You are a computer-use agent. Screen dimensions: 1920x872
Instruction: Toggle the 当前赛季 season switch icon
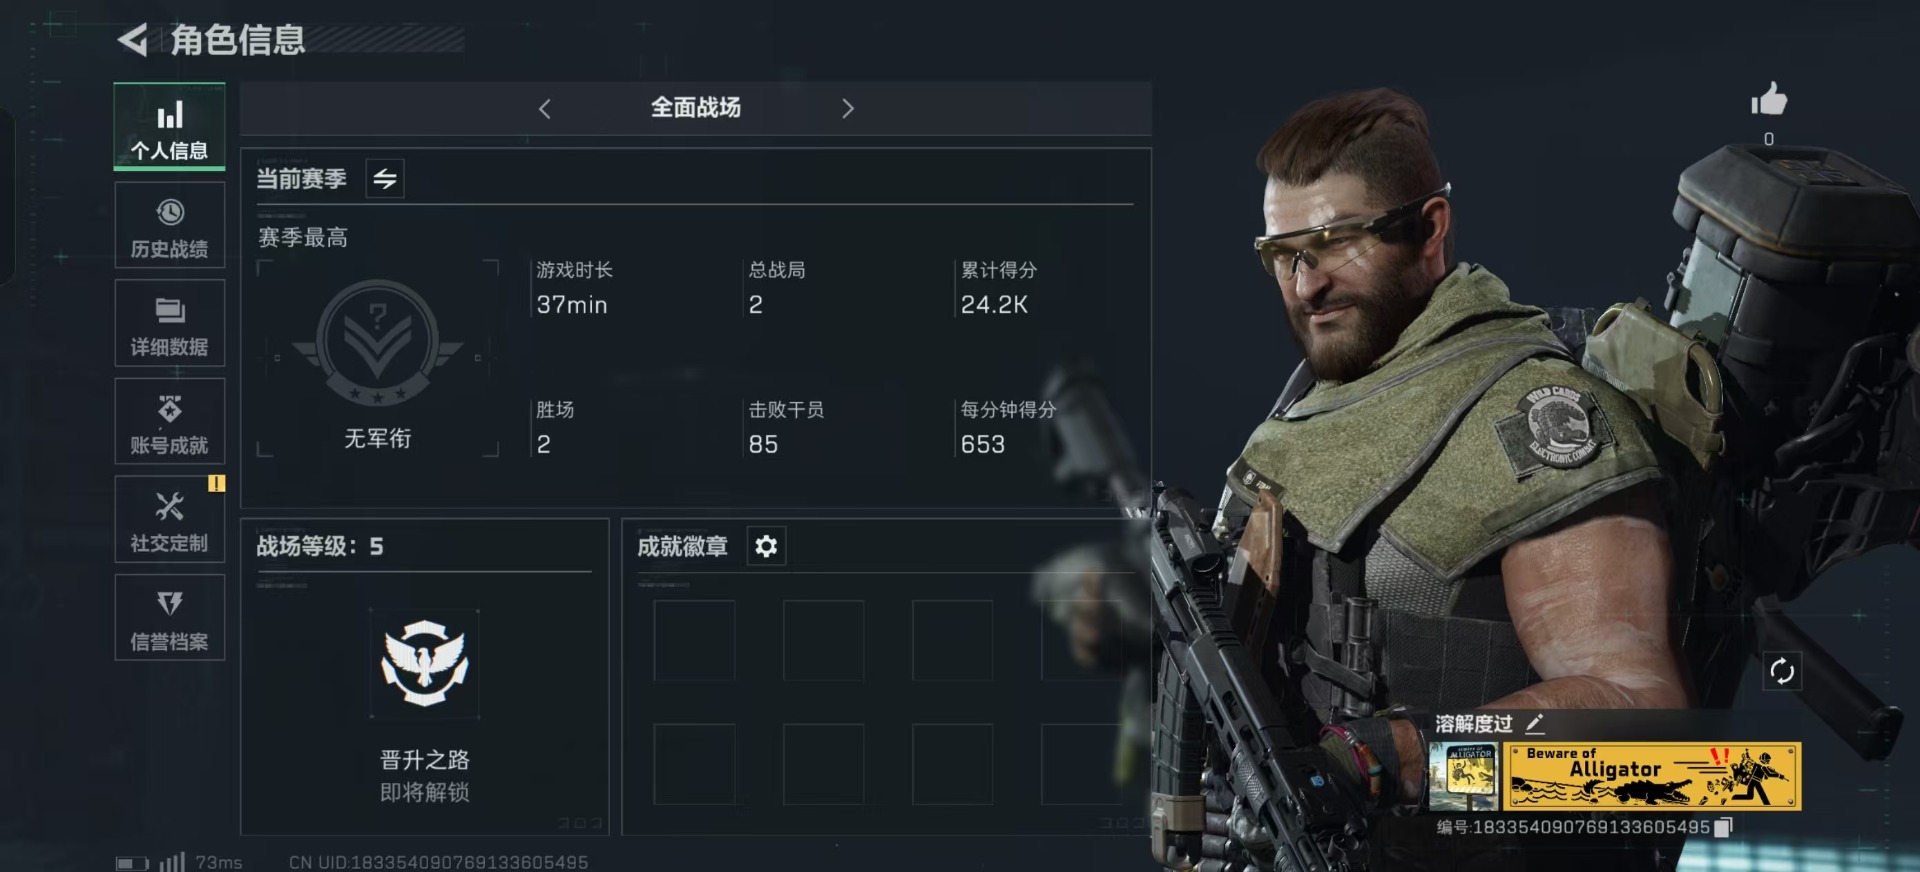pos(385,179)
